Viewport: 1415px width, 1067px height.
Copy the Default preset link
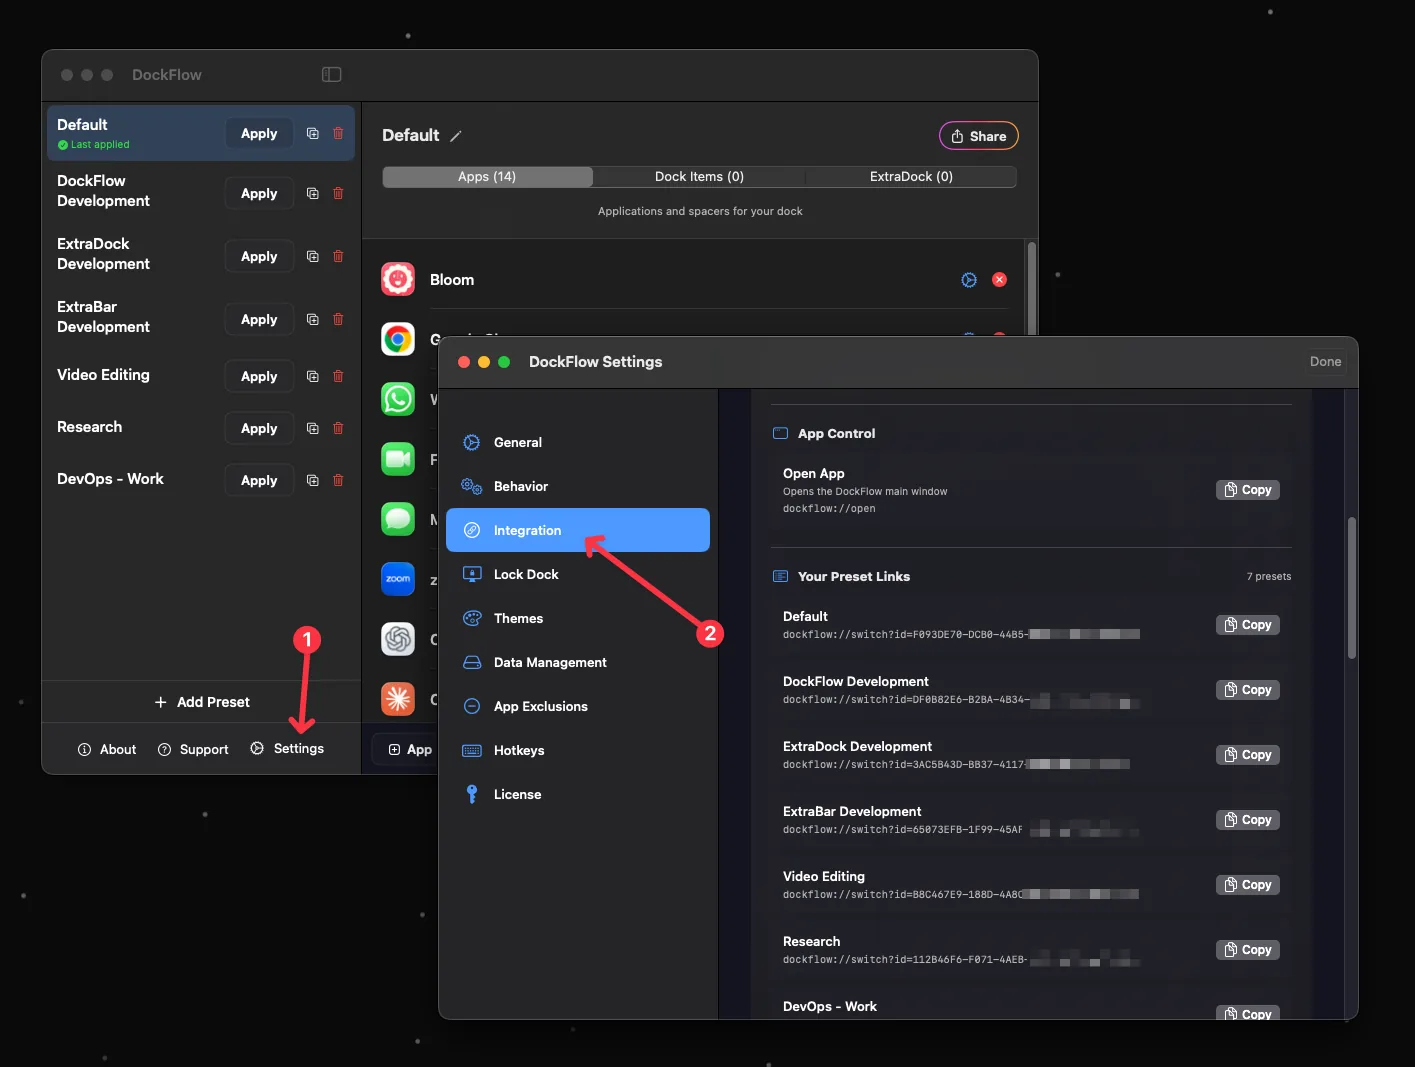1248,625
